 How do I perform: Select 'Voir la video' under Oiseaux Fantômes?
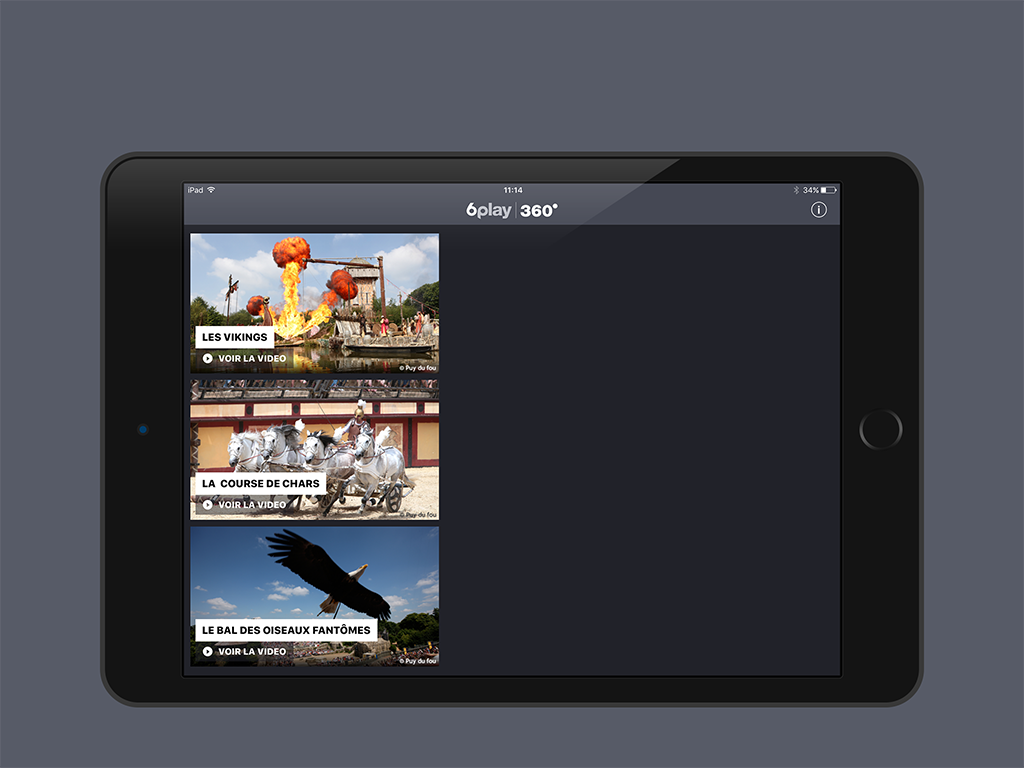coord(252,652)
